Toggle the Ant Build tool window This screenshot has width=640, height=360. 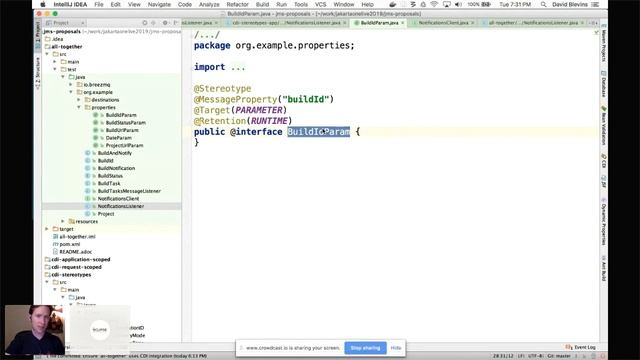pos(603,269)
